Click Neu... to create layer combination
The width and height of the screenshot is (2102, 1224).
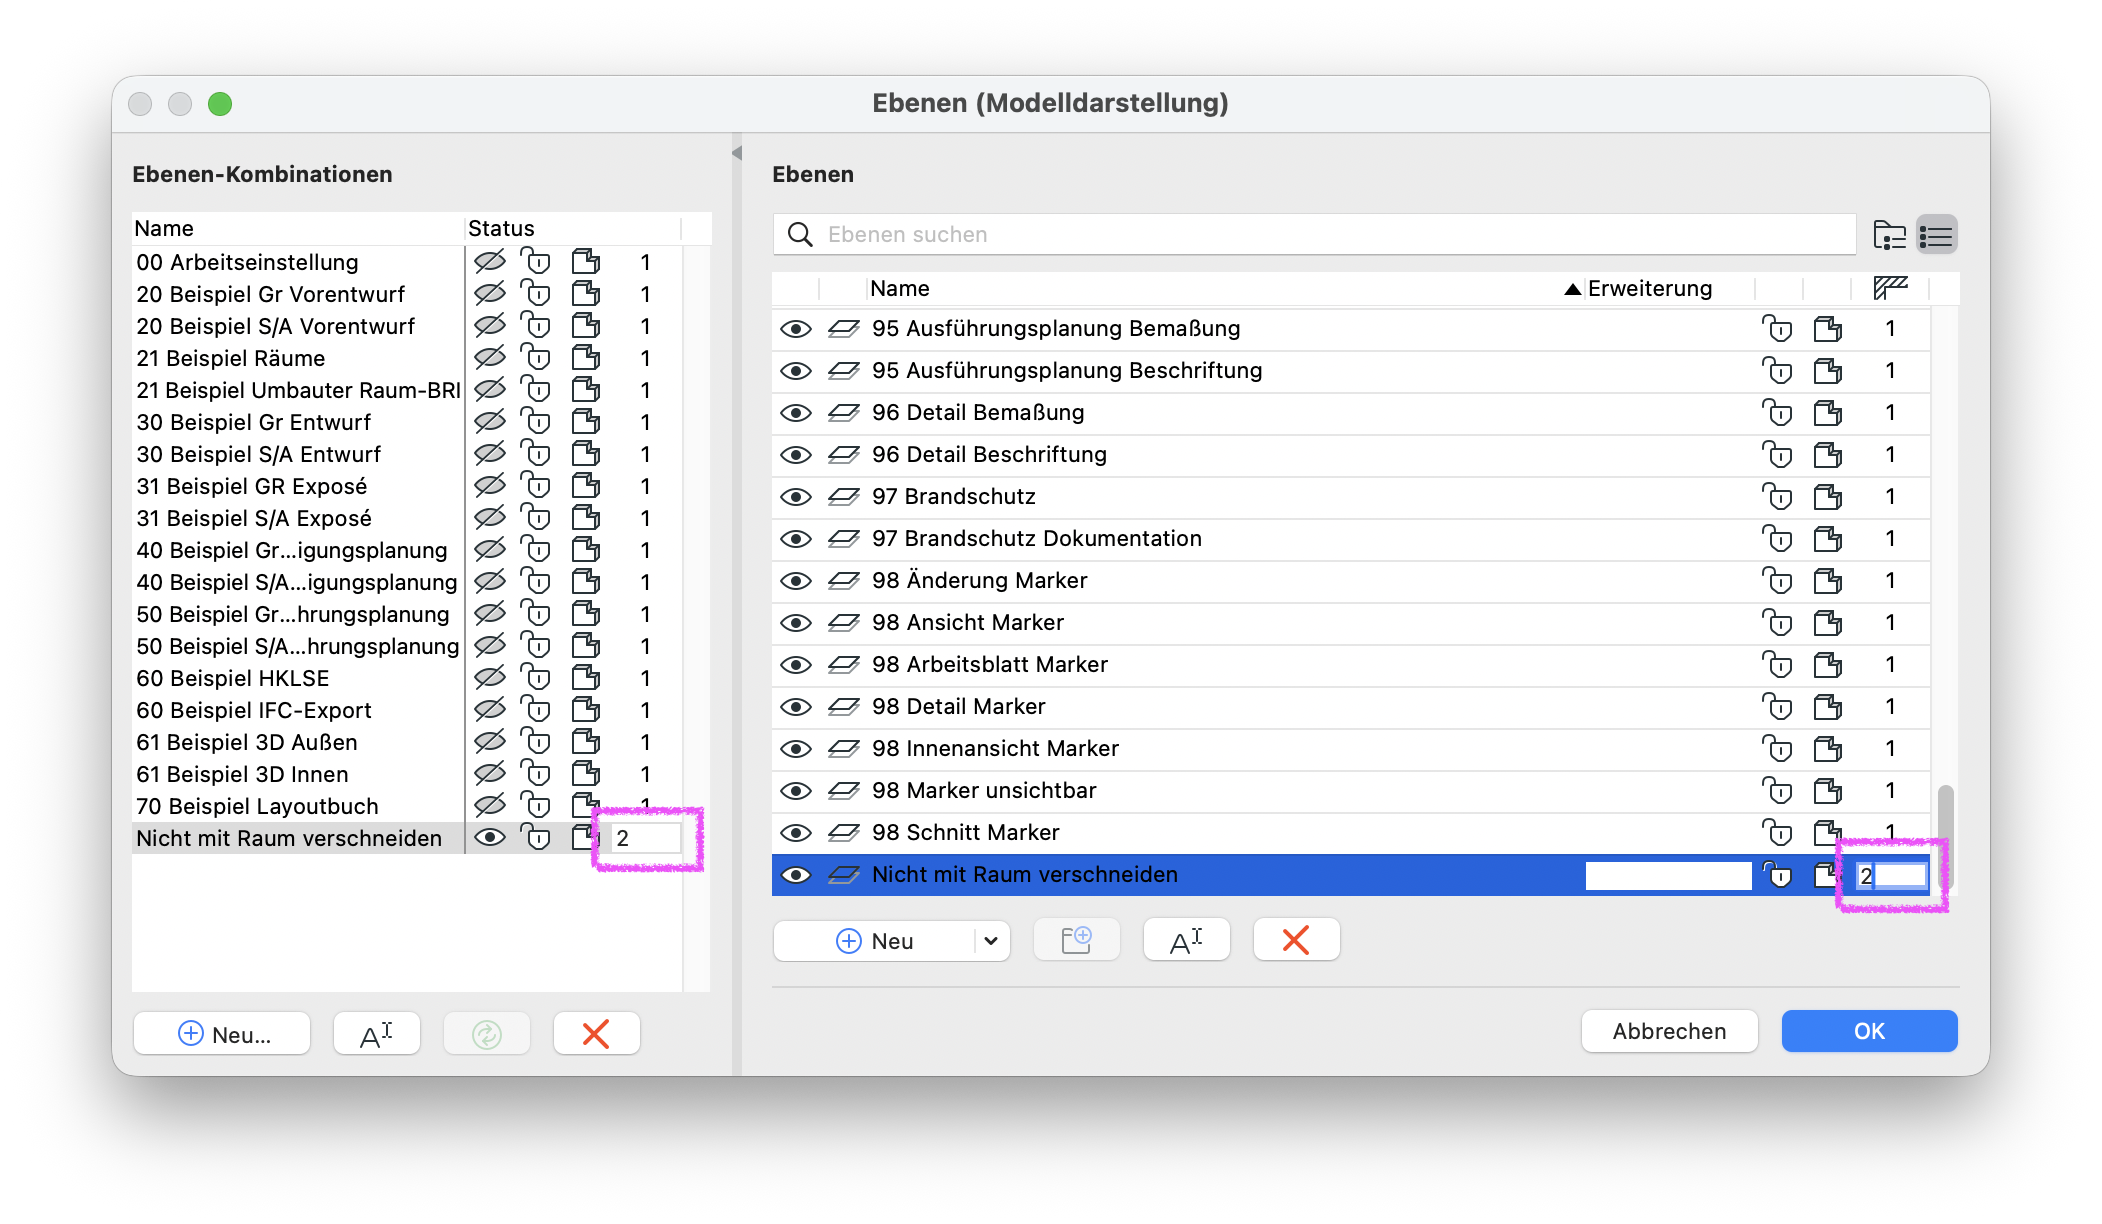pyautogui.click(x=222, y=1034)
